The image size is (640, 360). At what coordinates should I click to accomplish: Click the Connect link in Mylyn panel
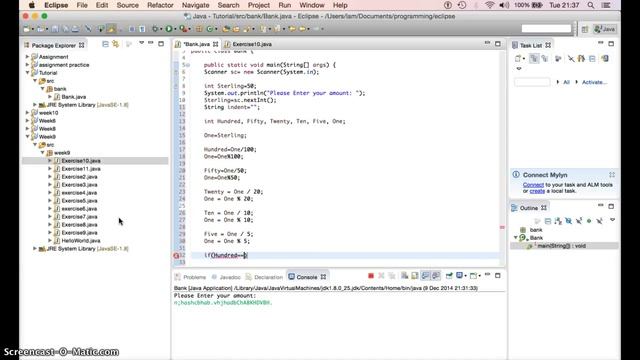pyautogui.click(x=533, y=185)
